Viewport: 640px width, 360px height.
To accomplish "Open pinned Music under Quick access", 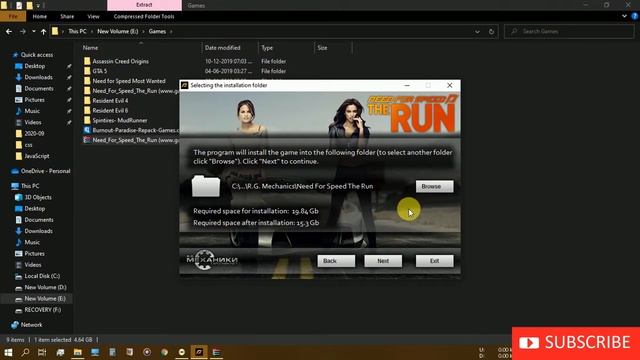I will point(32,111).
